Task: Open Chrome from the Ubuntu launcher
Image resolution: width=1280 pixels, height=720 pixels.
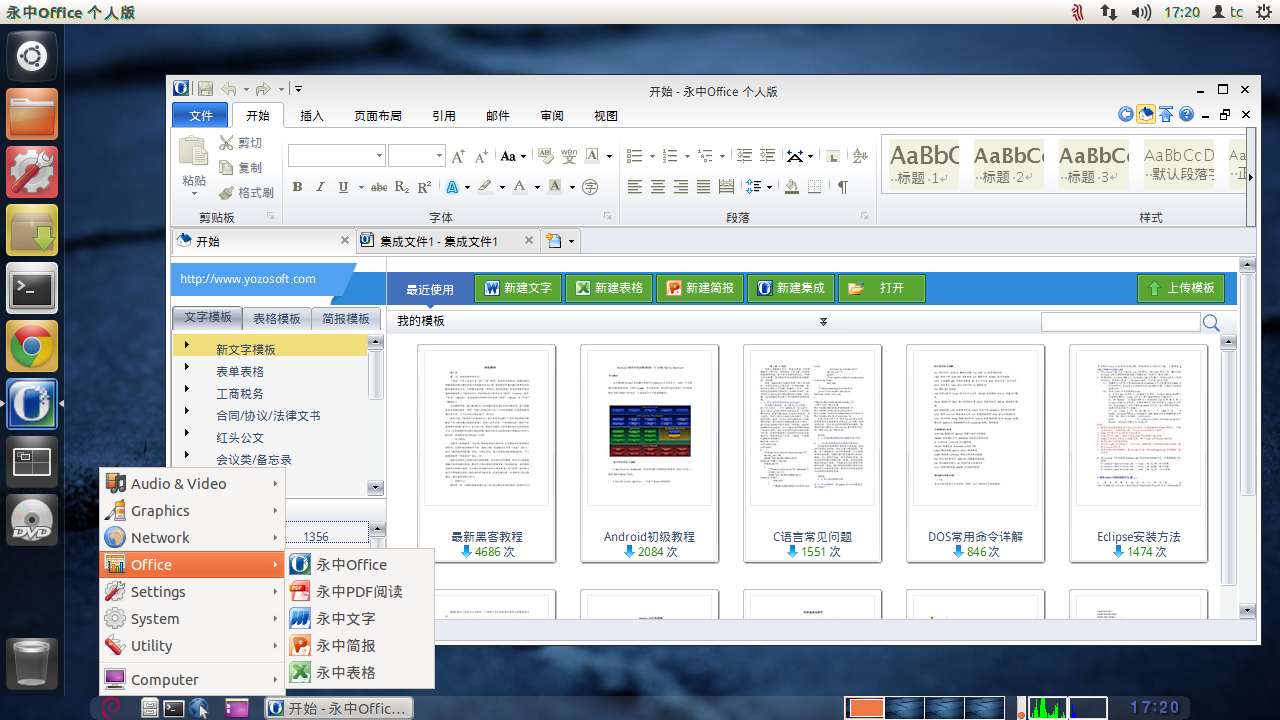Action: [32, 347]
